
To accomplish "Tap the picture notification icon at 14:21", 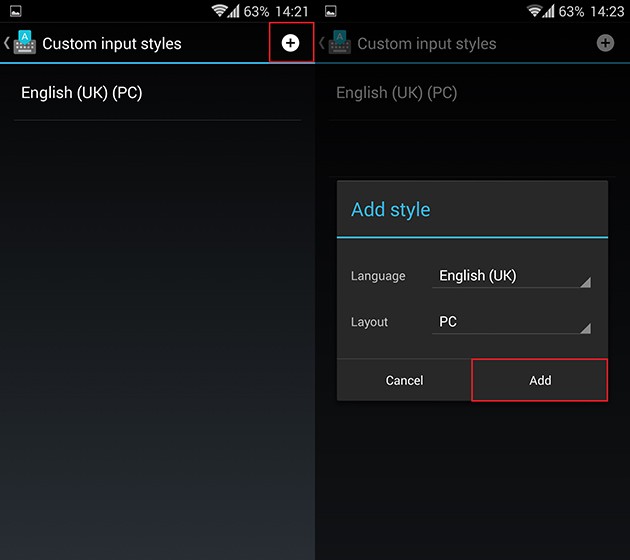I will [x=16, y=11].
